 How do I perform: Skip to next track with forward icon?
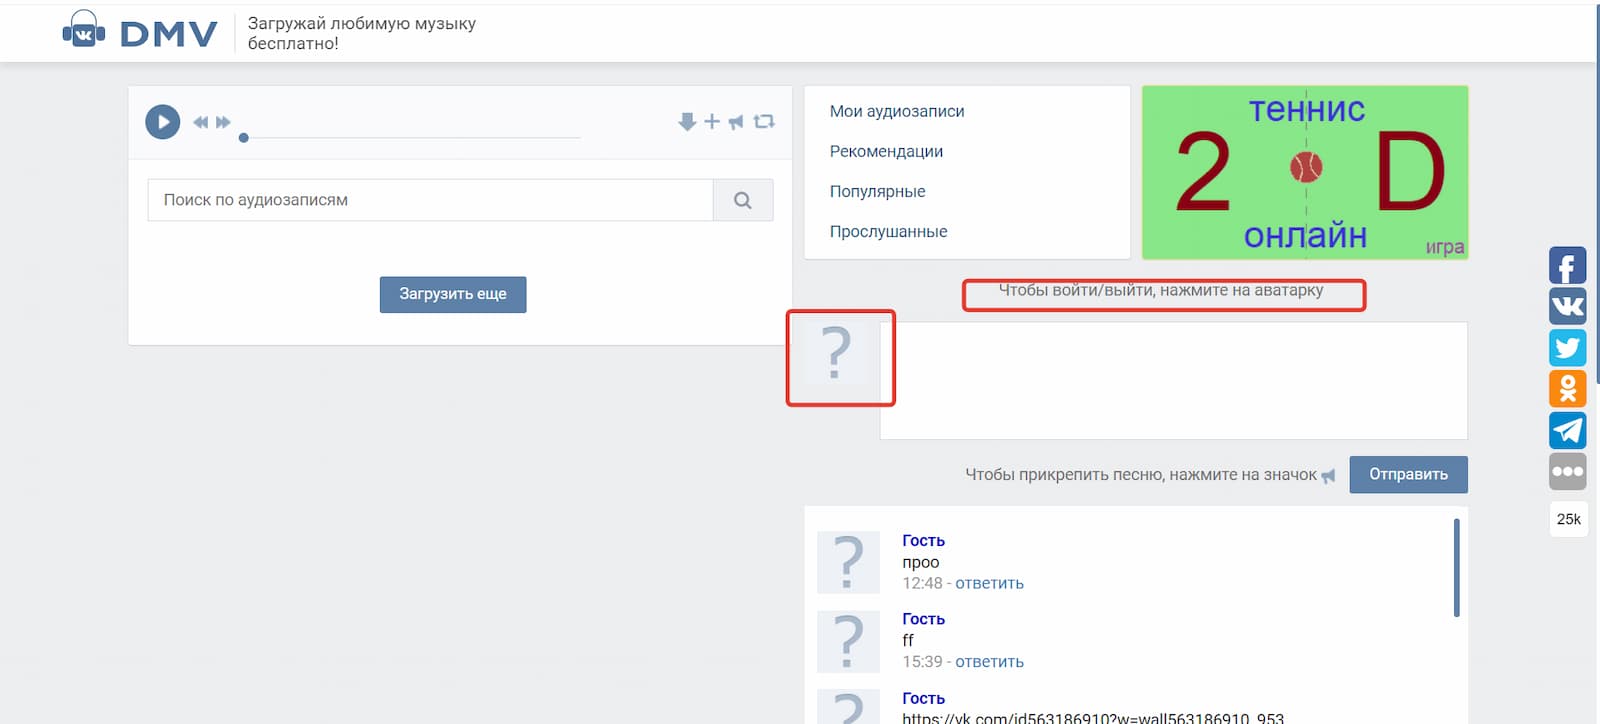[x=223, y=122]
